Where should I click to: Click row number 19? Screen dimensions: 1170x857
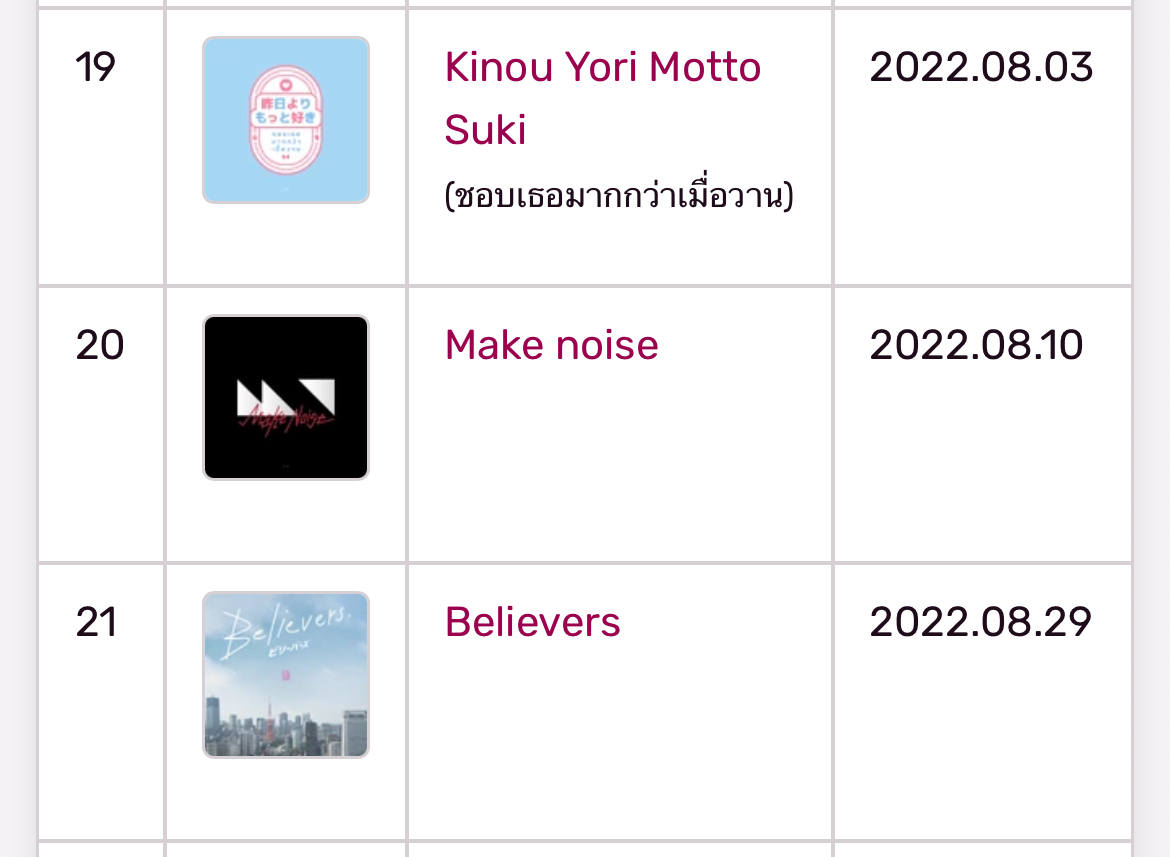[x=96, y=67]
